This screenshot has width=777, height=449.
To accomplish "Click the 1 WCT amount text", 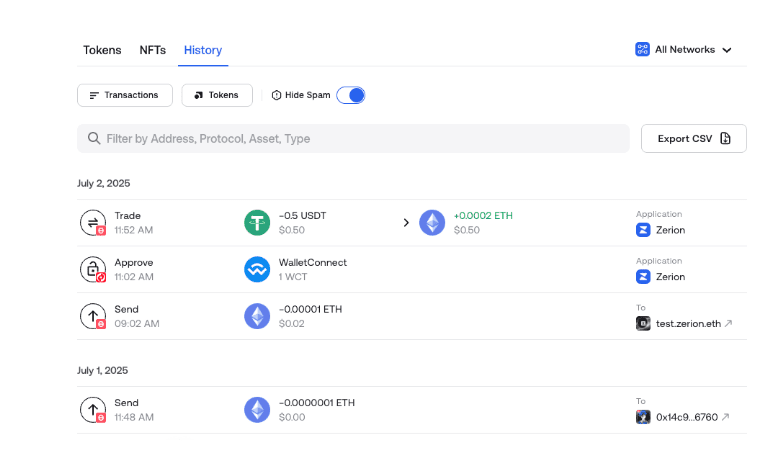I will [x=293, y=277].
